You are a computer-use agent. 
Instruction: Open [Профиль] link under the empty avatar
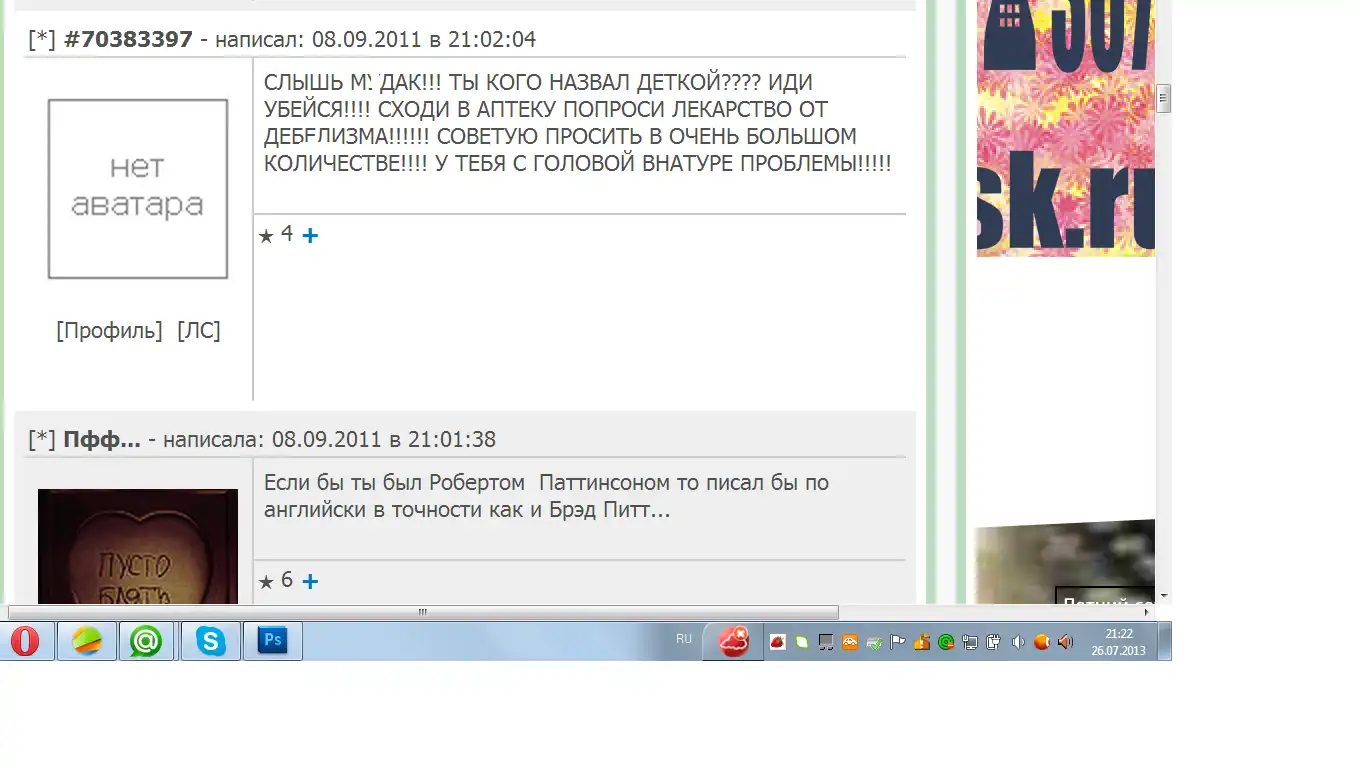pos(109,331)
